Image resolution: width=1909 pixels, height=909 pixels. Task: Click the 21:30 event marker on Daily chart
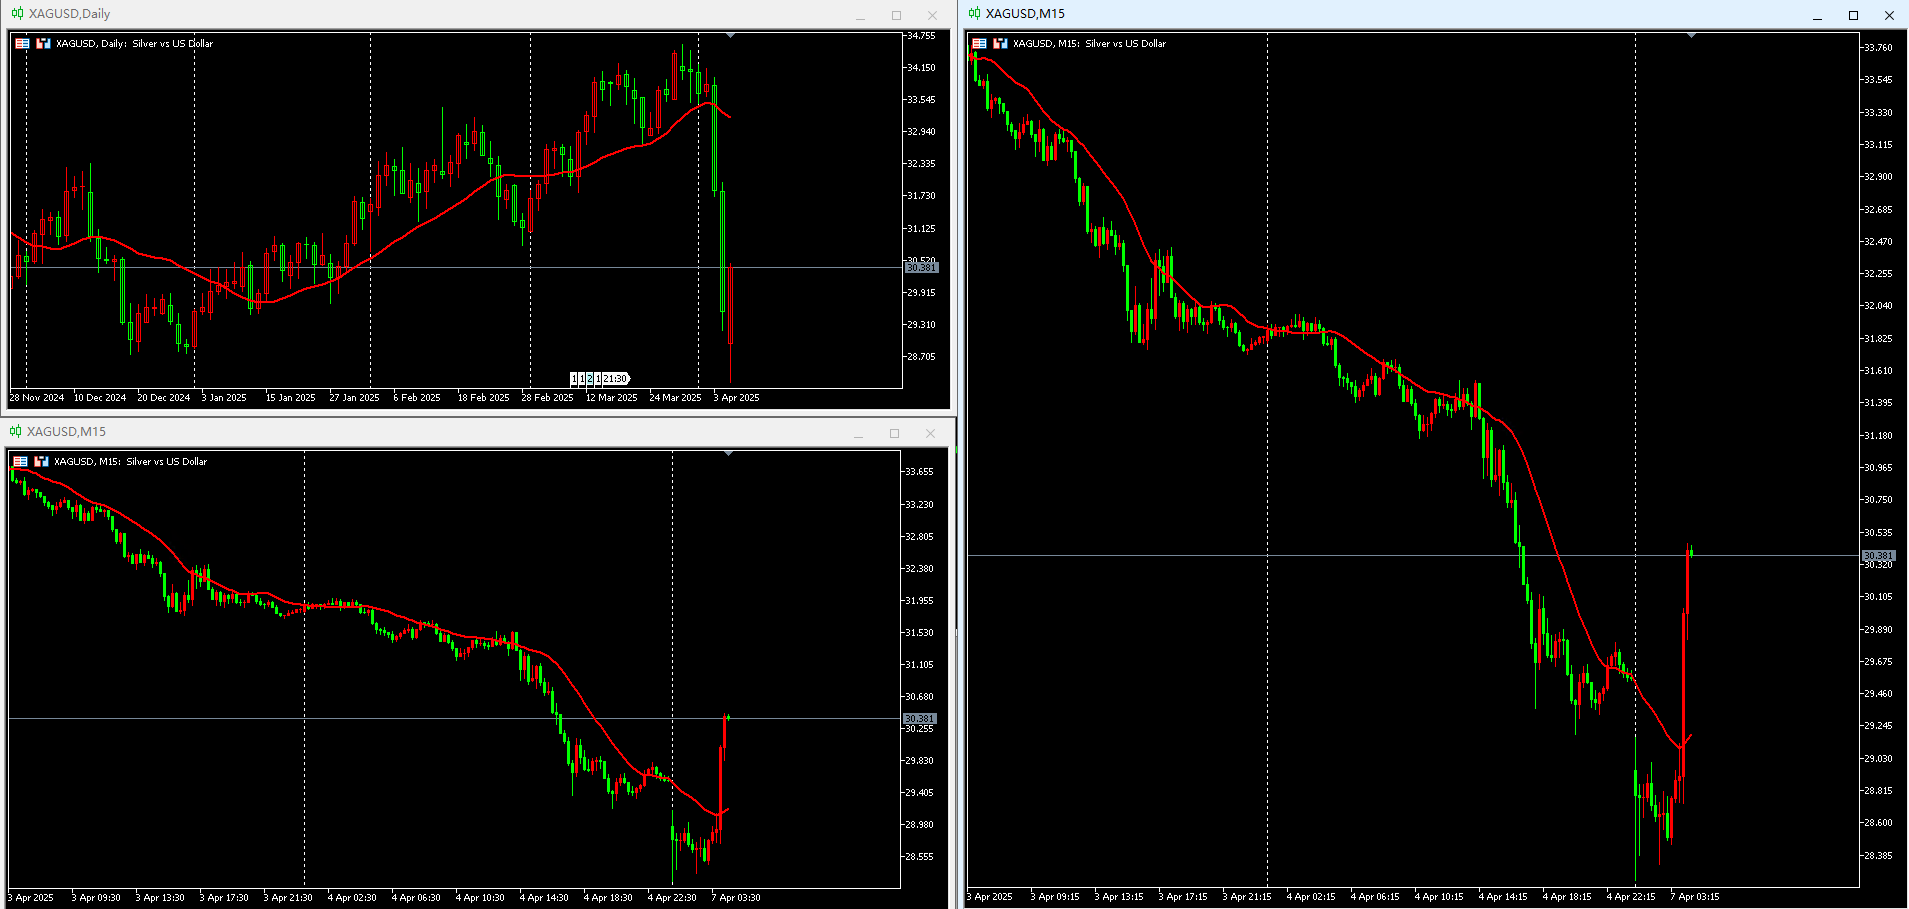tap(616, 378)
